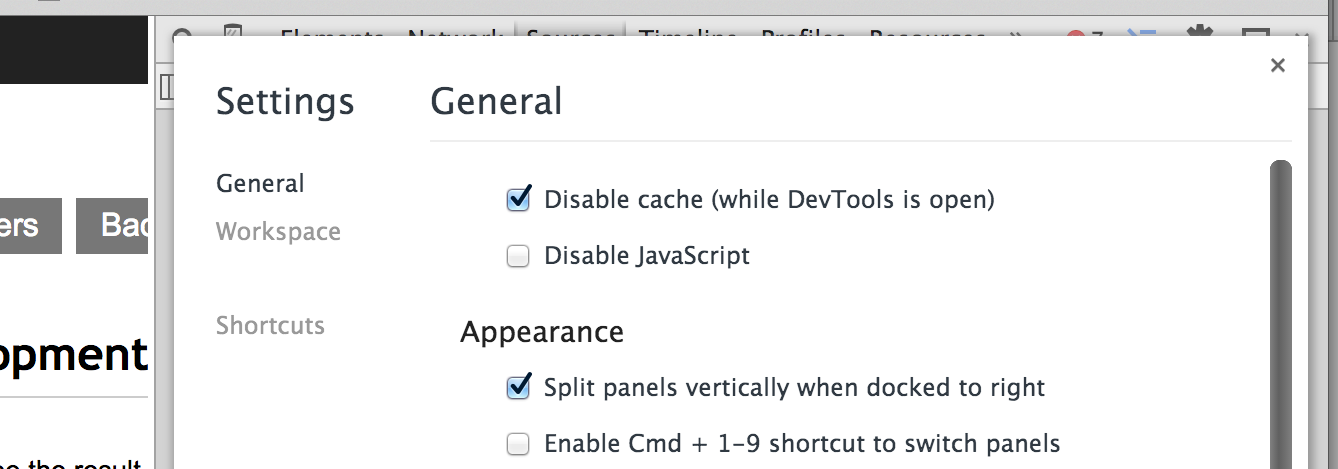This screenshot has width=1338, height=469.
Task: Switch to the Timeline panel tab
Action: click(x=688, y=34)
